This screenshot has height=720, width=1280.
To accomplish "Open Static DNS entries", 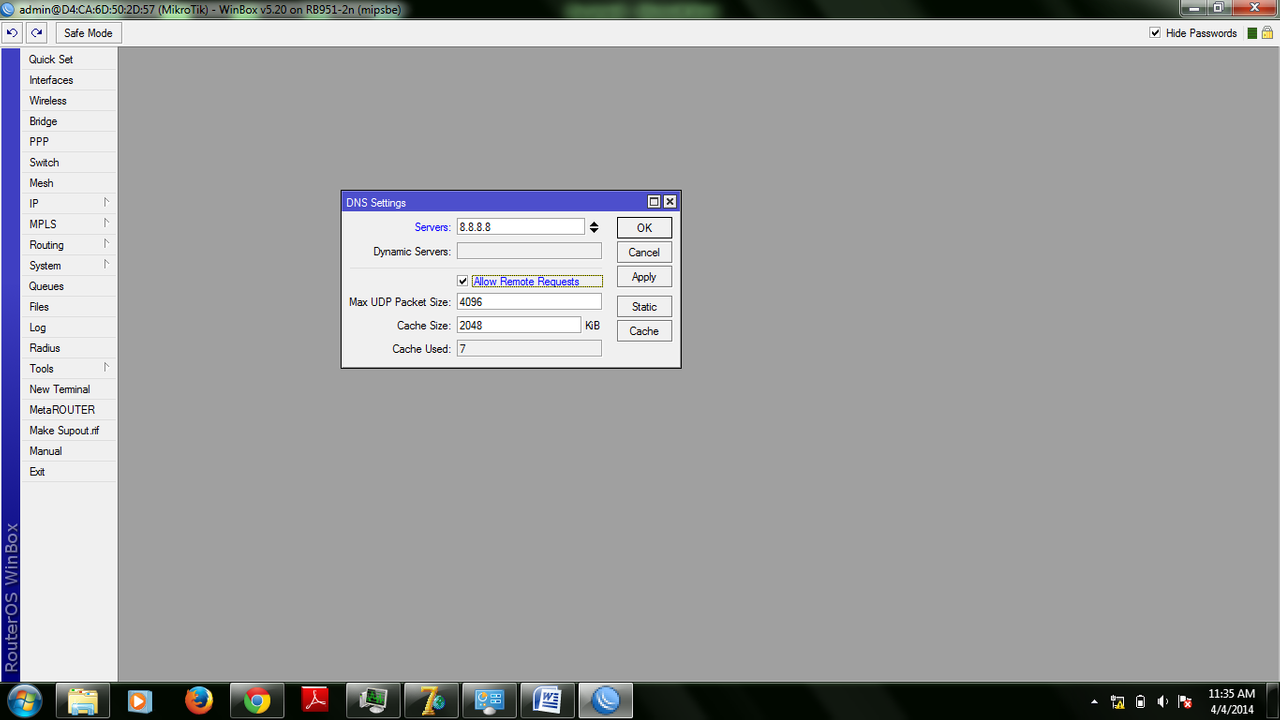I will click(644, 307).
